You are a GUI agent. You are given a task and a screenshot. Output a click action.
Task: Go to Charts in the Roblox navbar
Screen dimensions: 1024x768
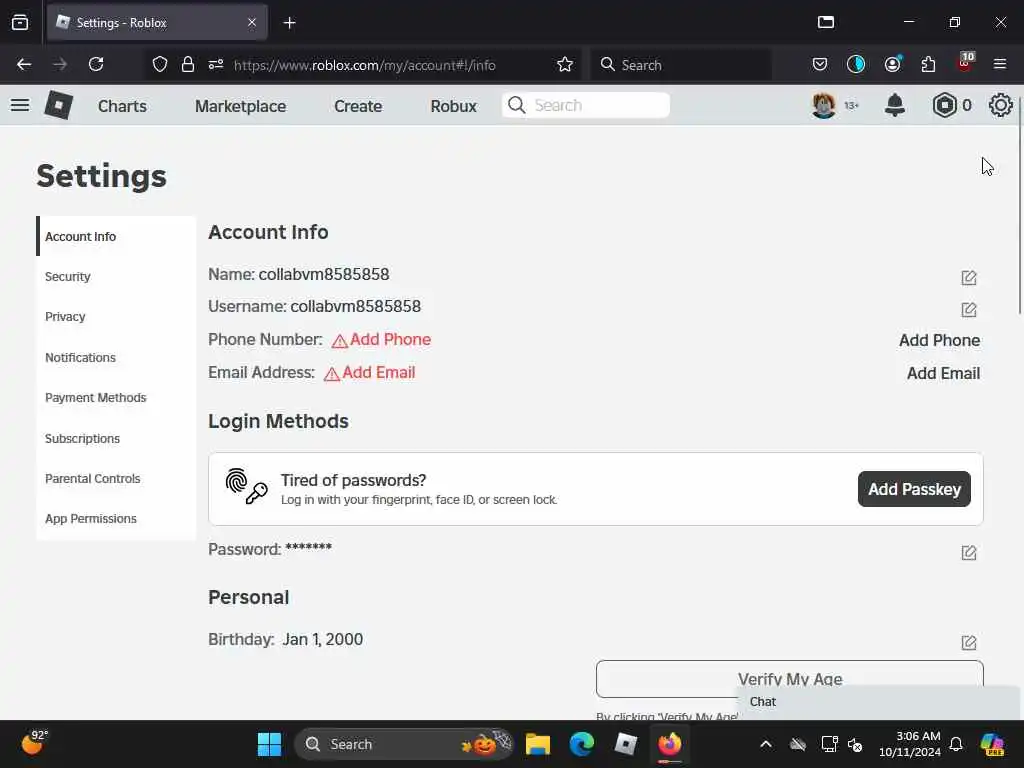coord(122,106)
